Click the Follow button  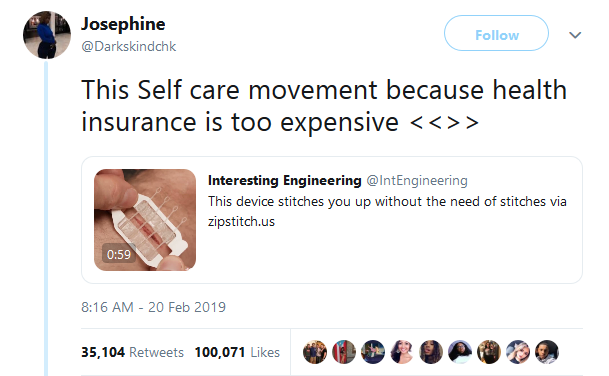pyautogui.click(x=496, y=33)
